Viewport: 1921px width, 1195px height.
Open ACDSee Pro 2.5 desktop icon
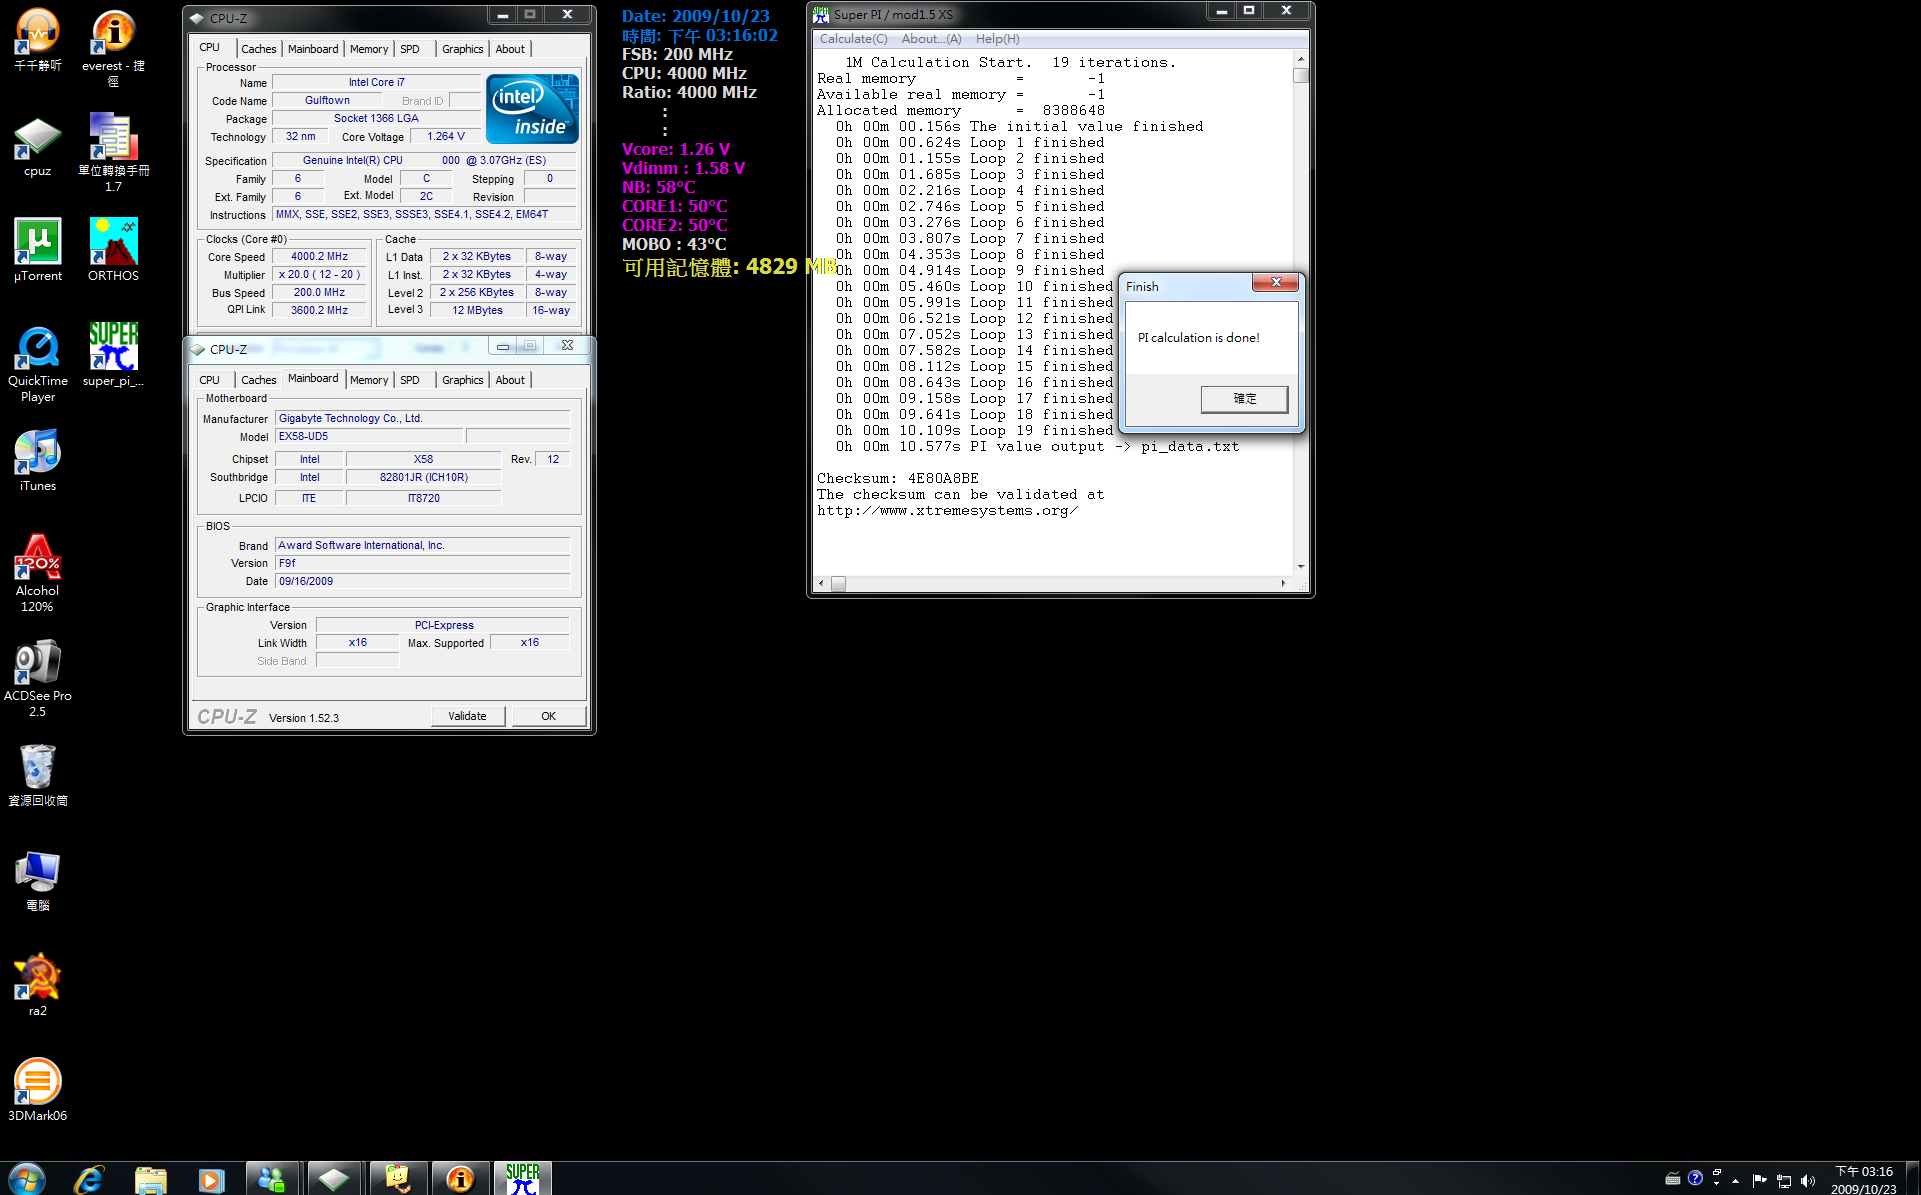[x=37, y=679]
